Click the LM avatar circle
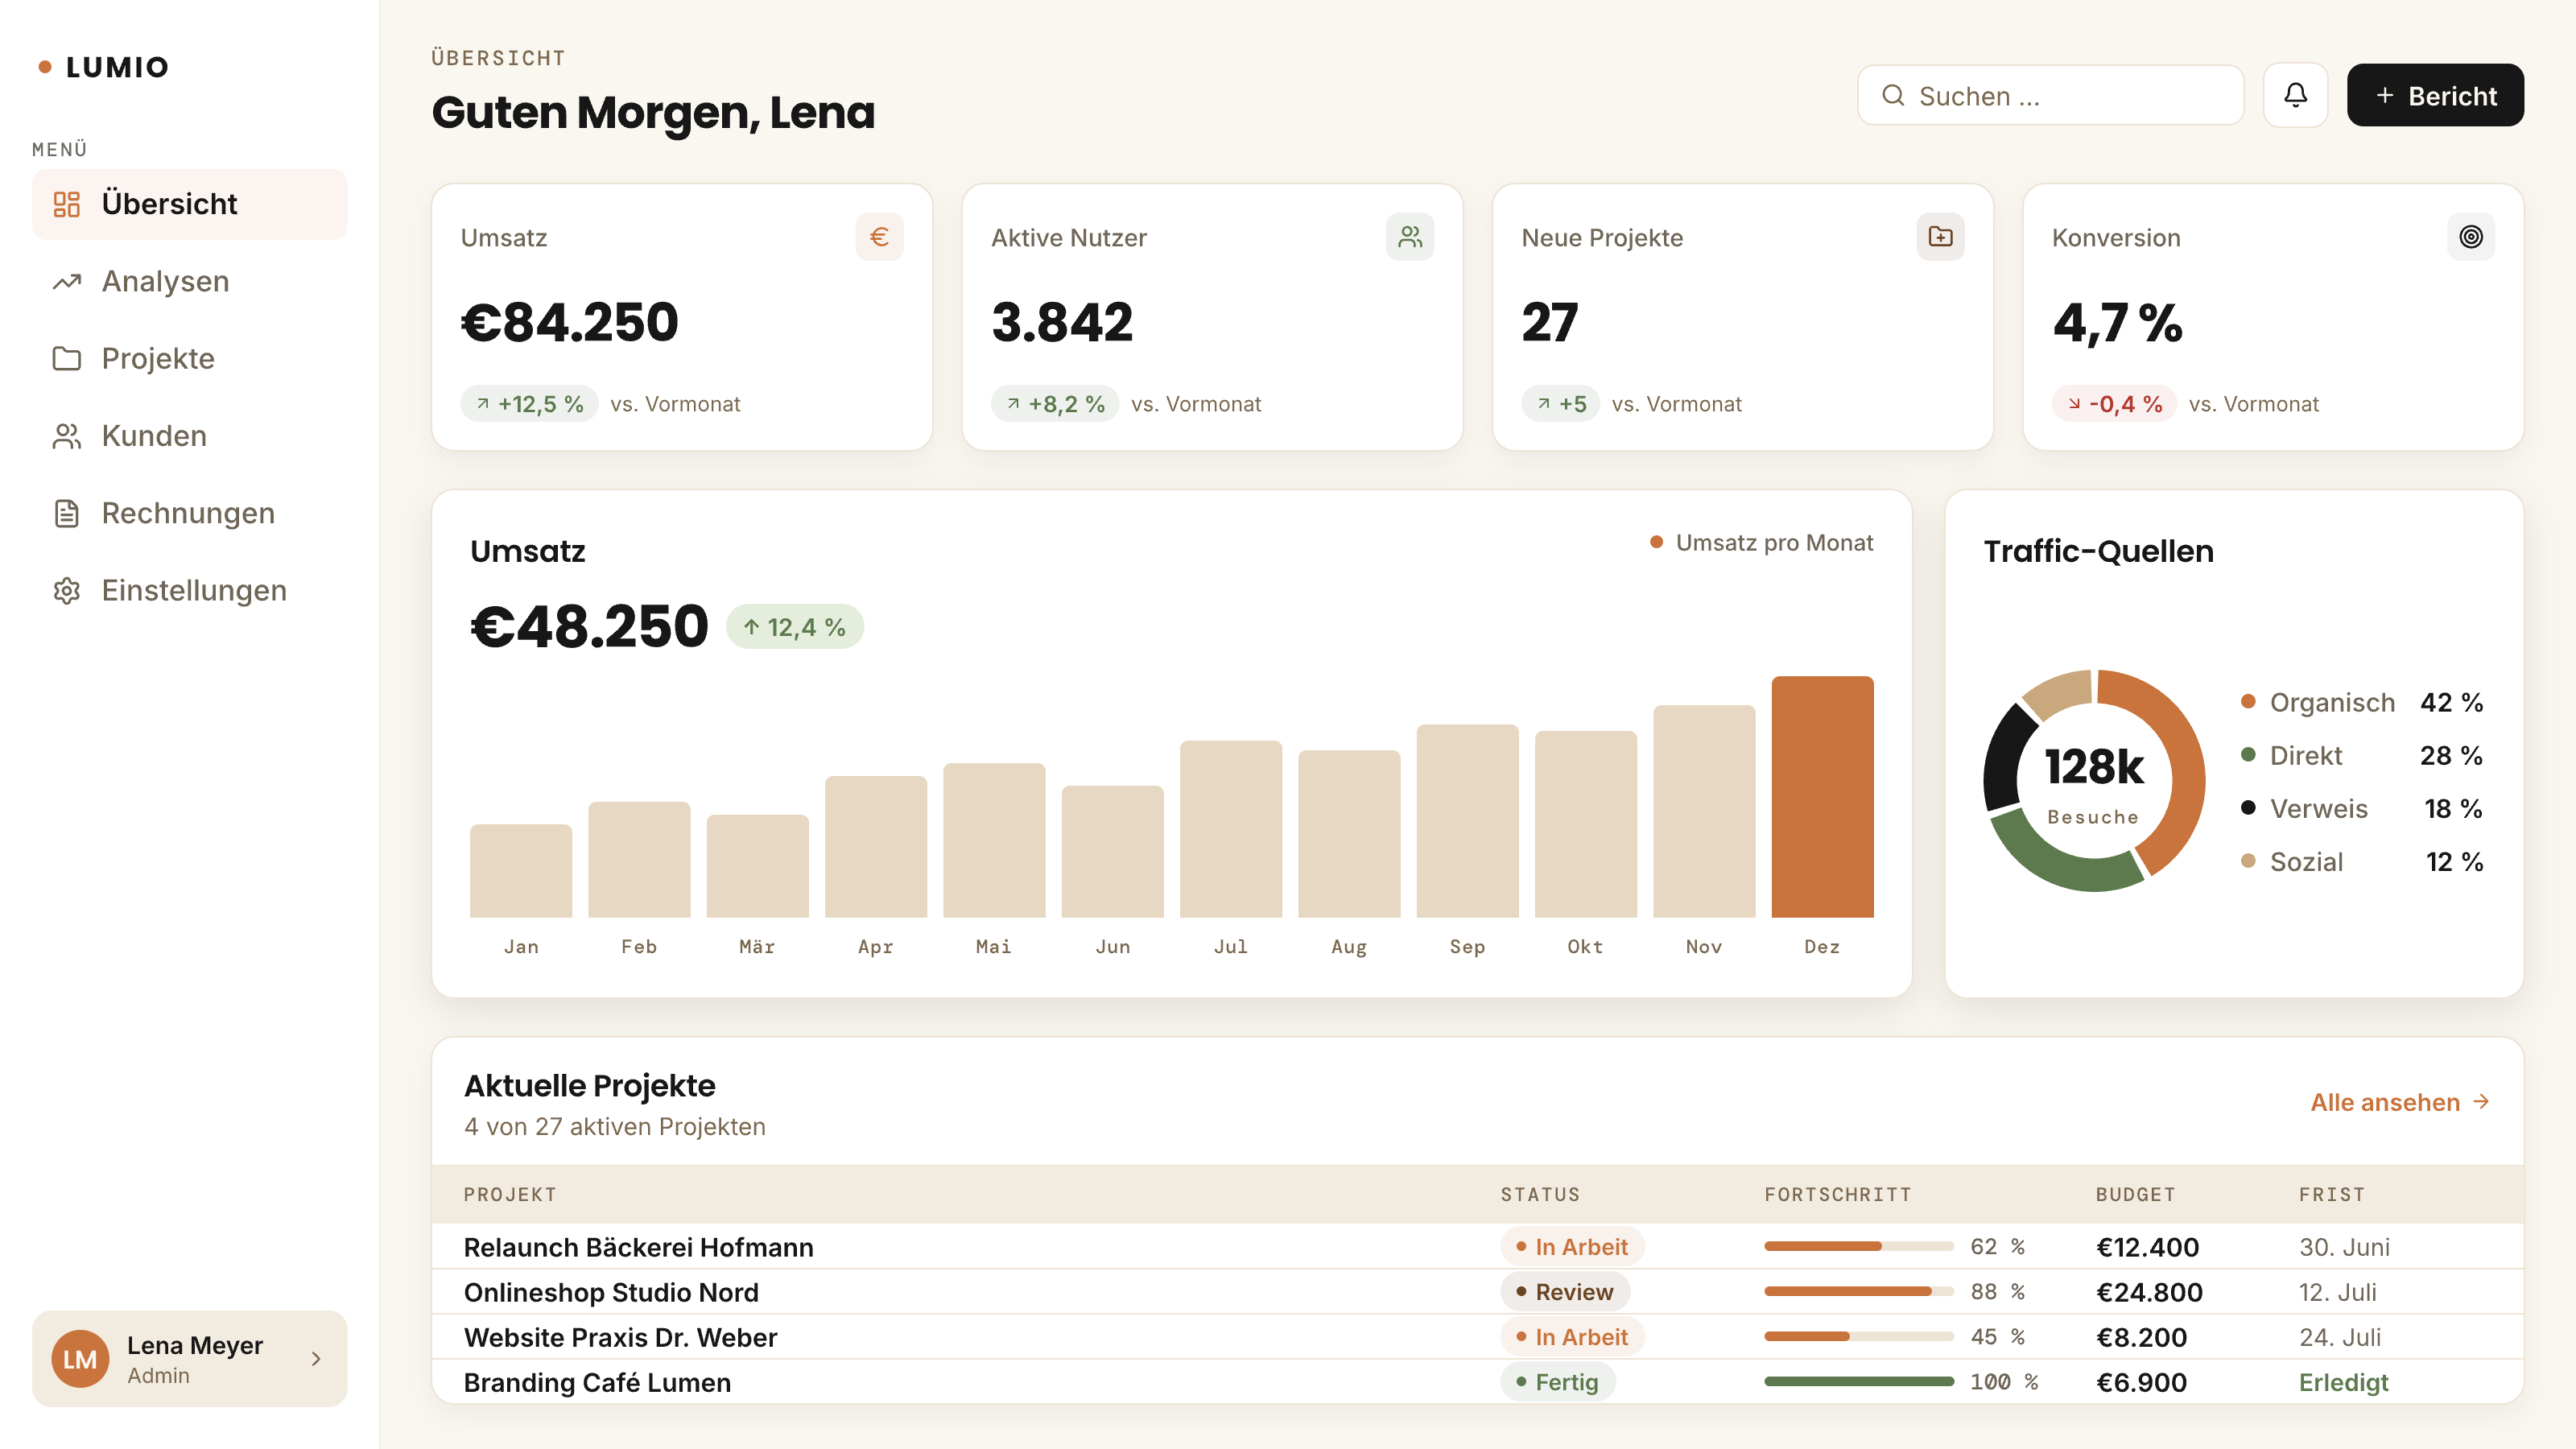2576x1449 pixels. coord(80,1359)
